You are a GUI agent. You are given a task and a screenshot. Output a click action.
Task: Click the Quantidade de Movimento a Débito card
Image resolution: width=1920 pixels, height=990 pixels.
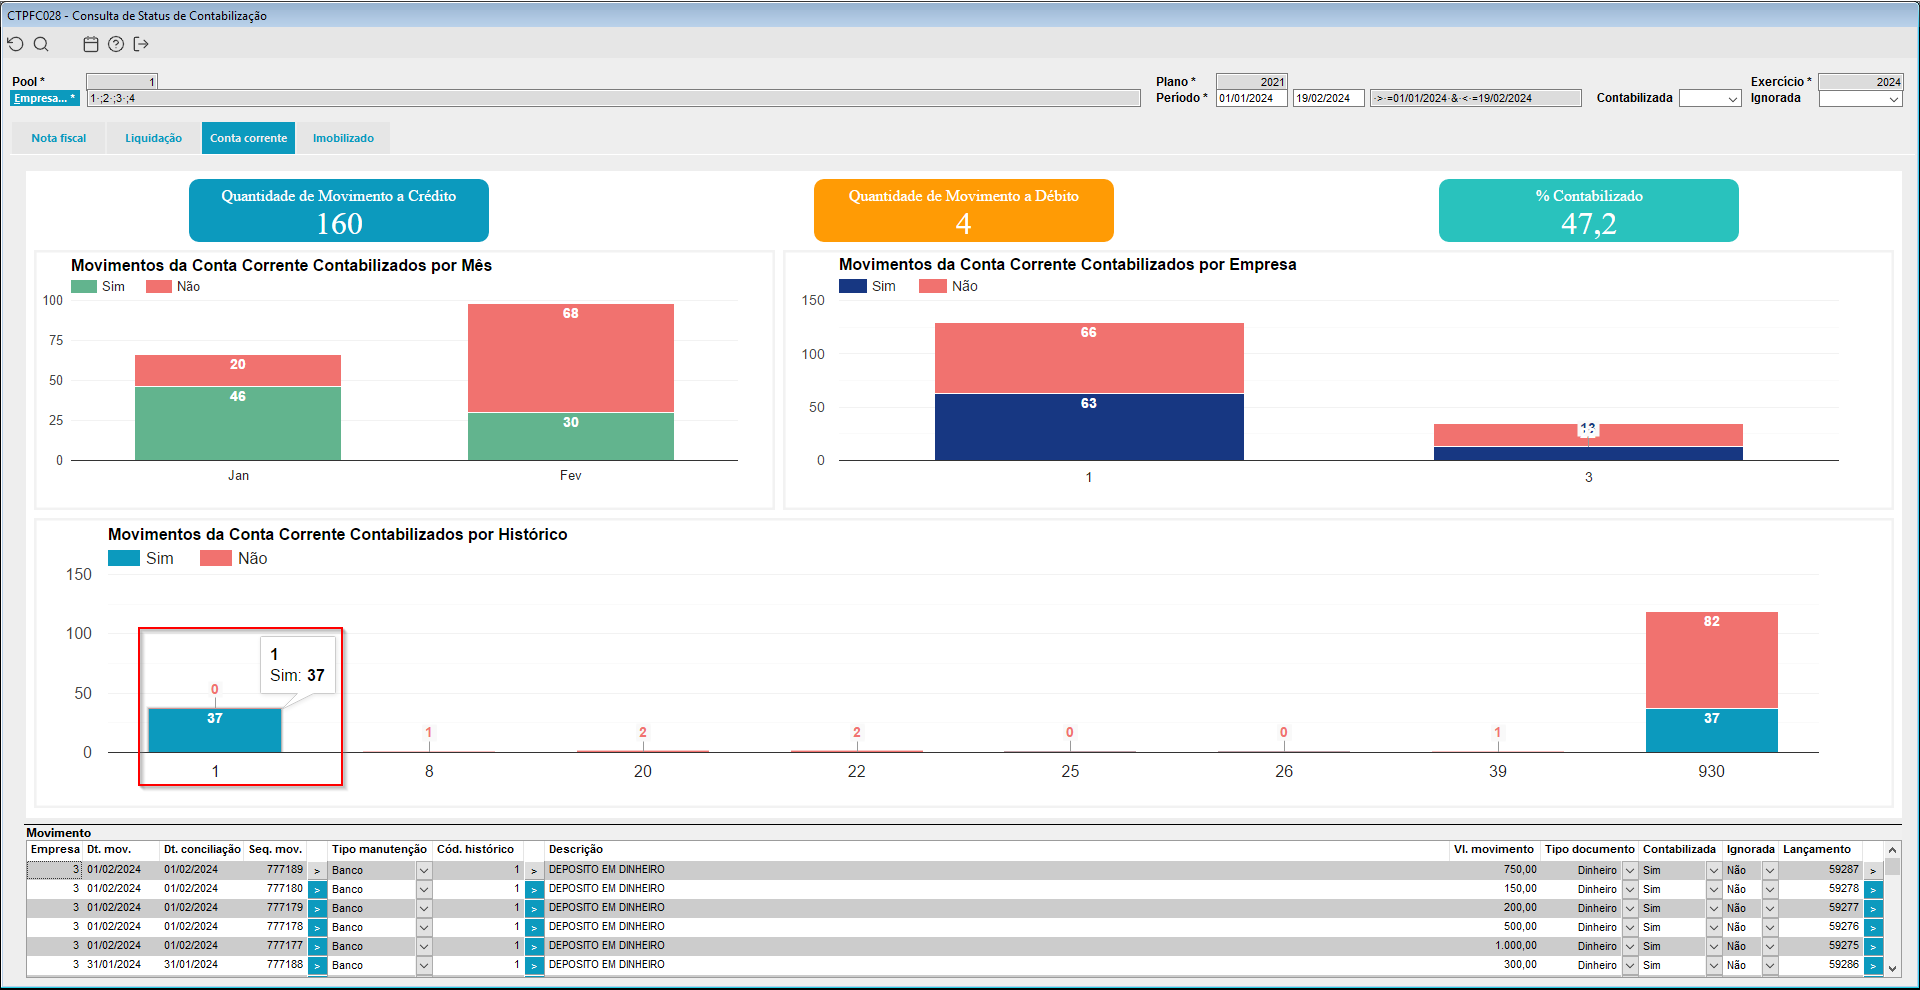pyautogui.click(x=964, y=210)
